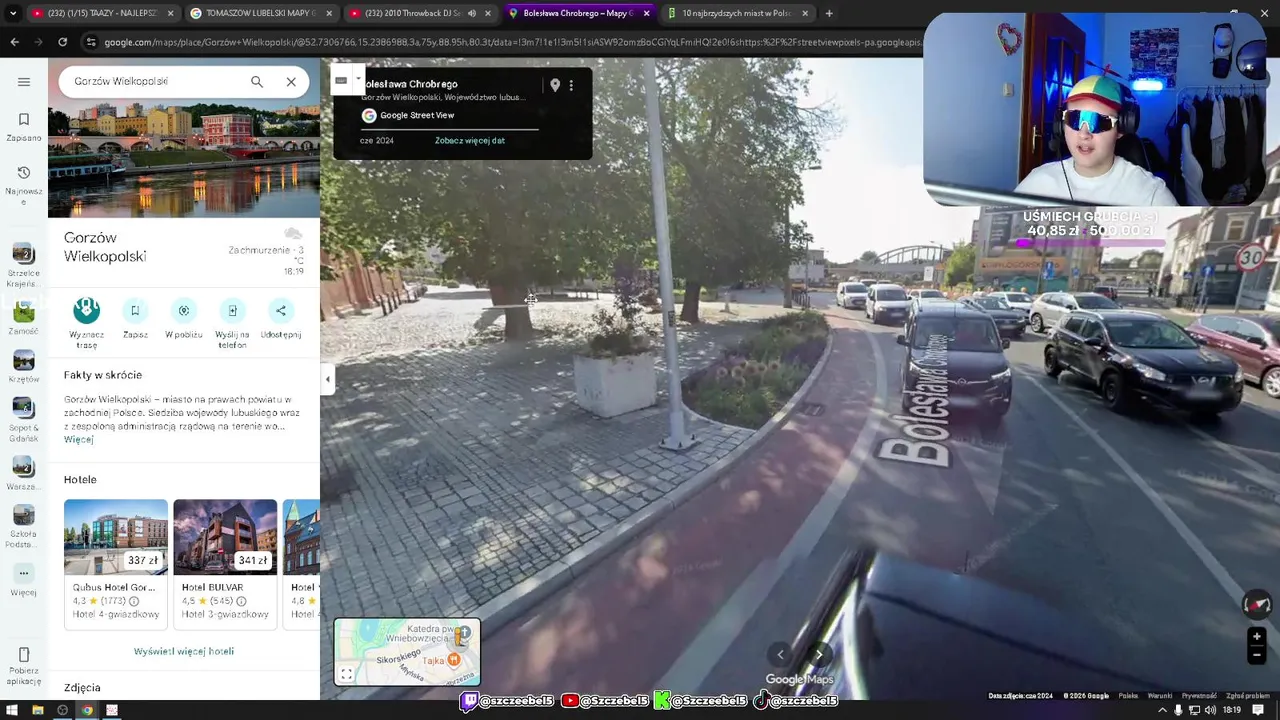Click Zgłoś problem footer link
This screenshot has height=720, width=1280.
tap(1247, 696)
